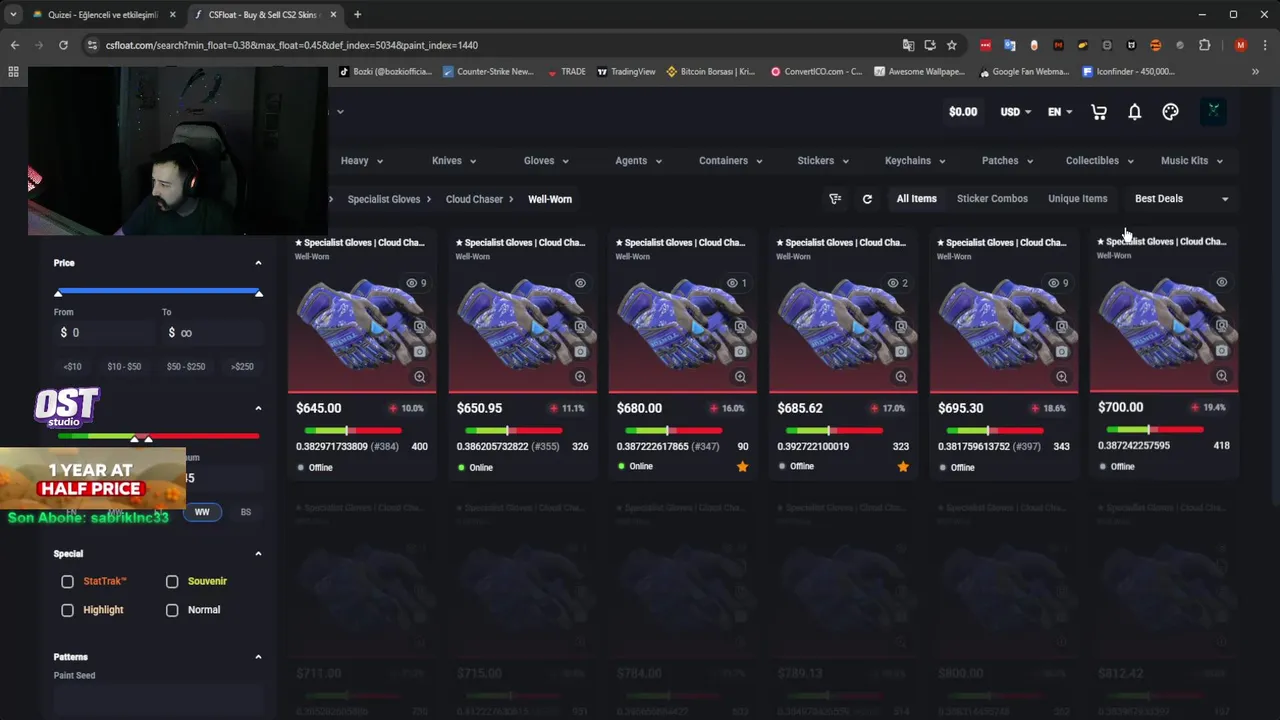This screenshot has width=1280, height=720.
Task: Open the theme palette icon
Action: [x=1170, y=112]
